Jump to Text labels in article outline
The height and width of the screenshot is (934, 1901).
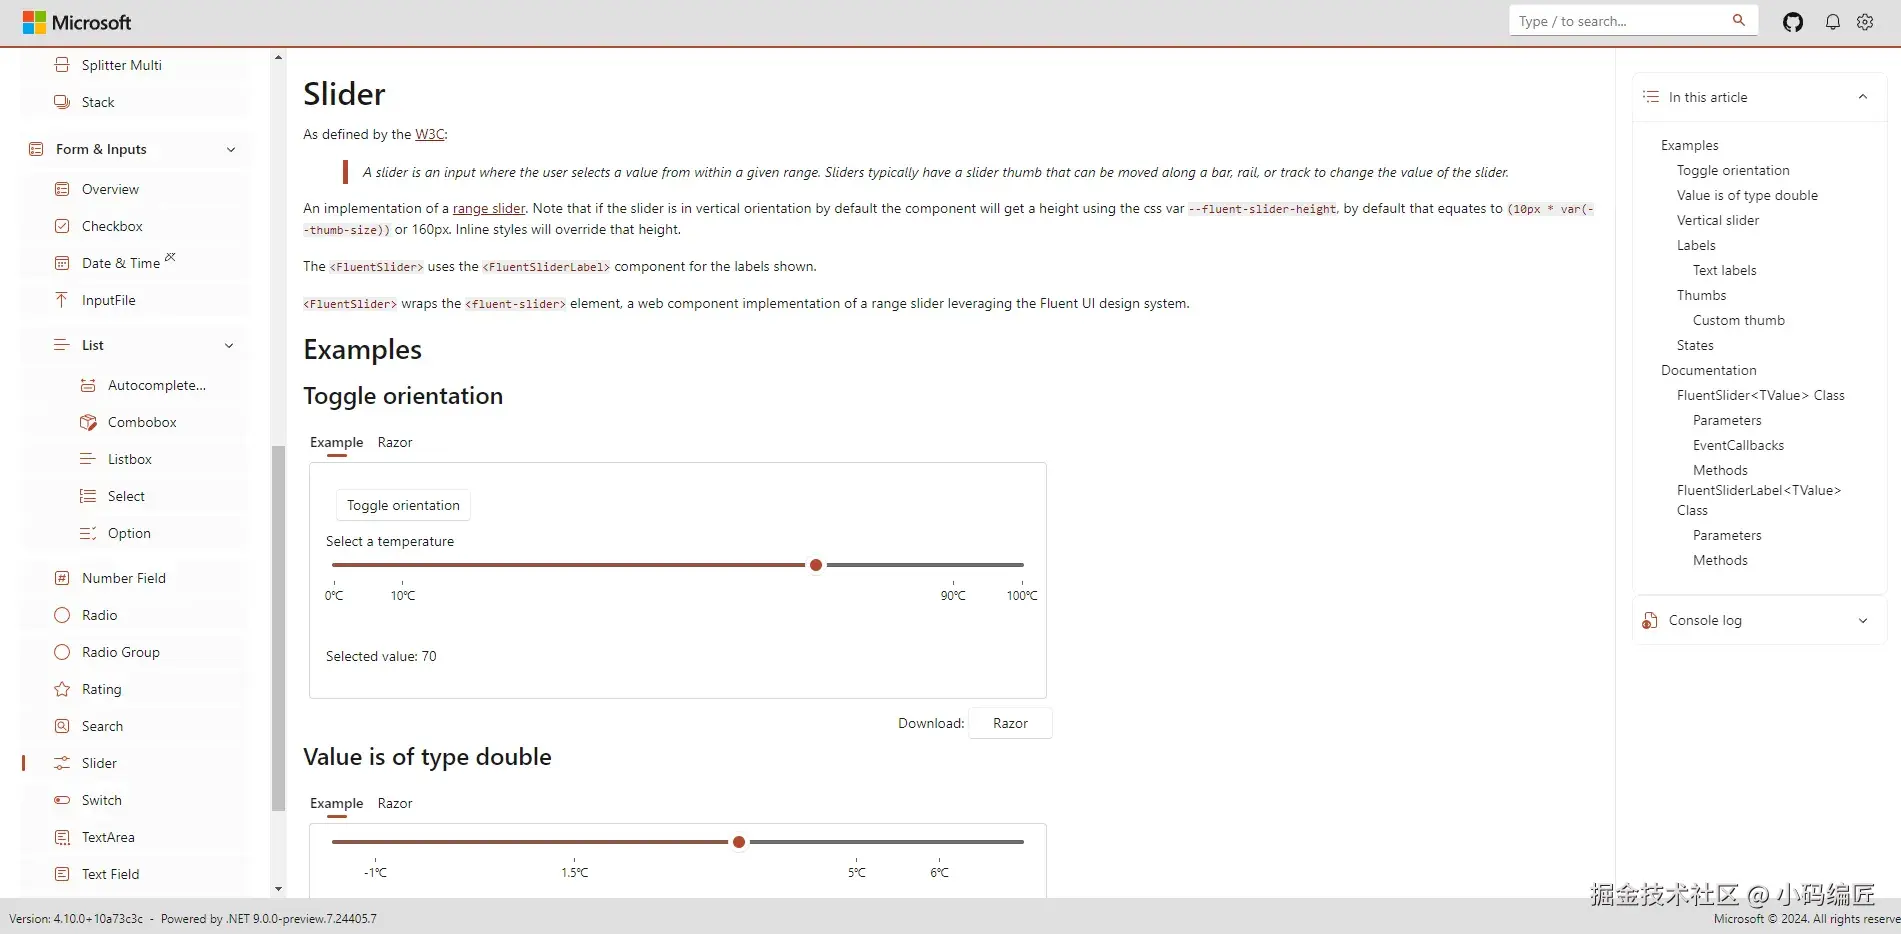point(1725,270)
